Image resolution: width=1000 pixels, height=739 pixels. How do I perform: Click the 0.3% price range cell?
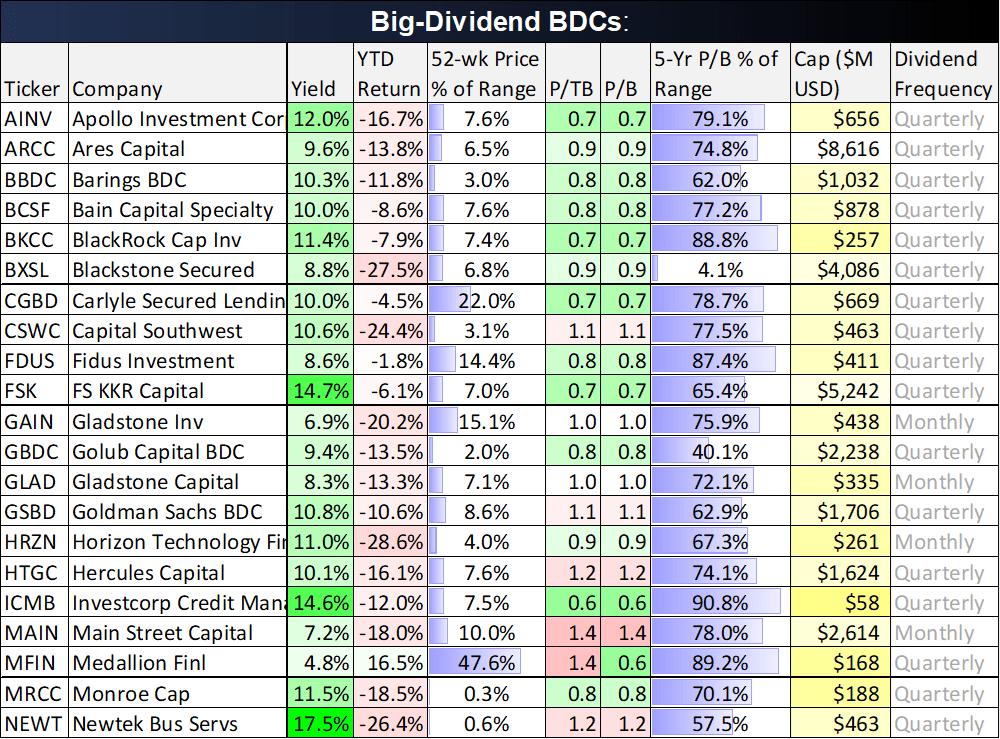point(487,694)
